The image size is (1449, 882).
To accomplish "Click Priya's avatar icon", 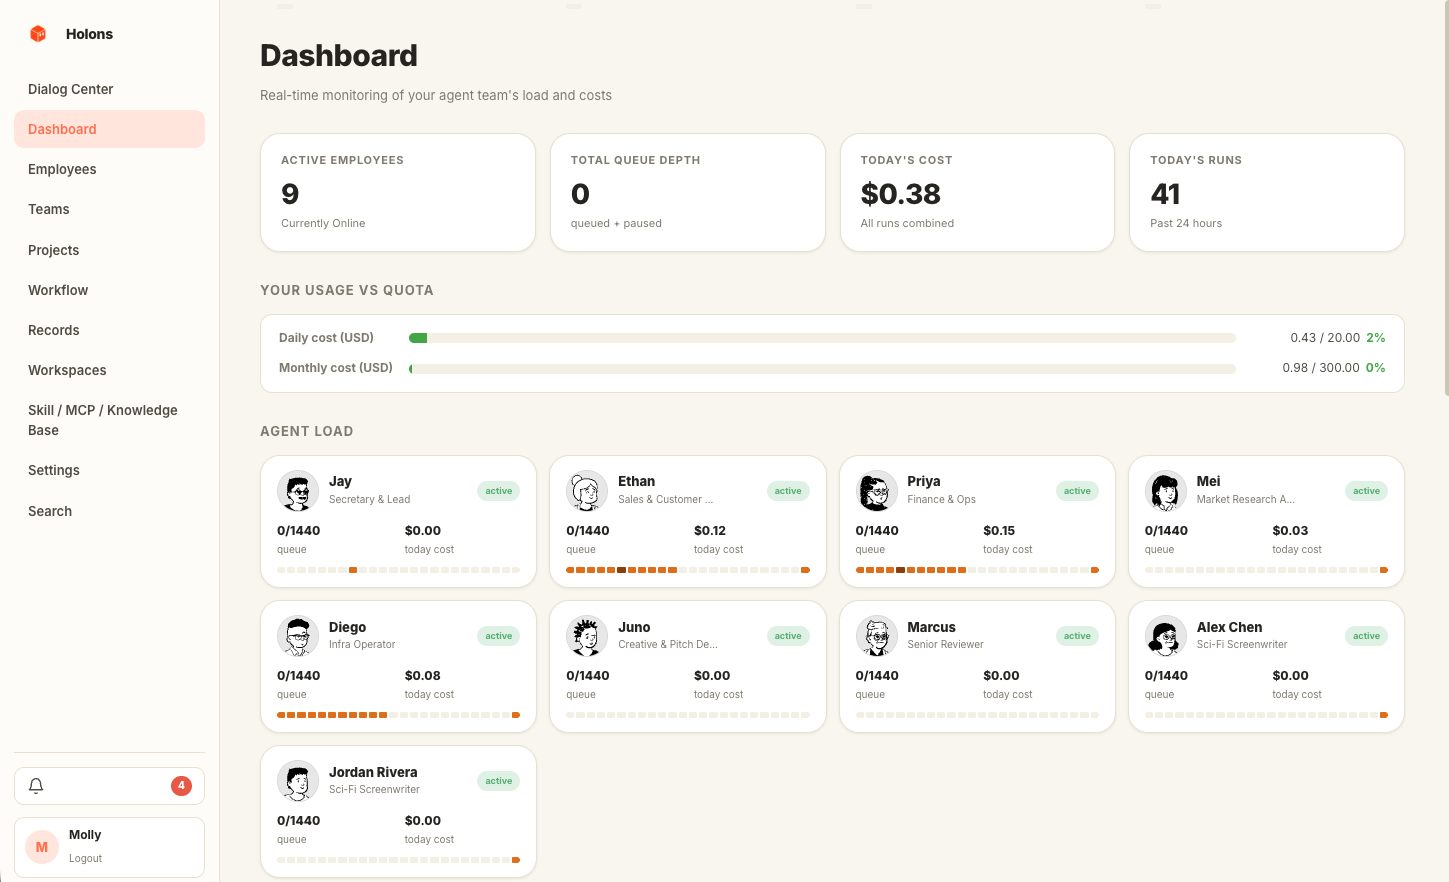I will [876, 491].
